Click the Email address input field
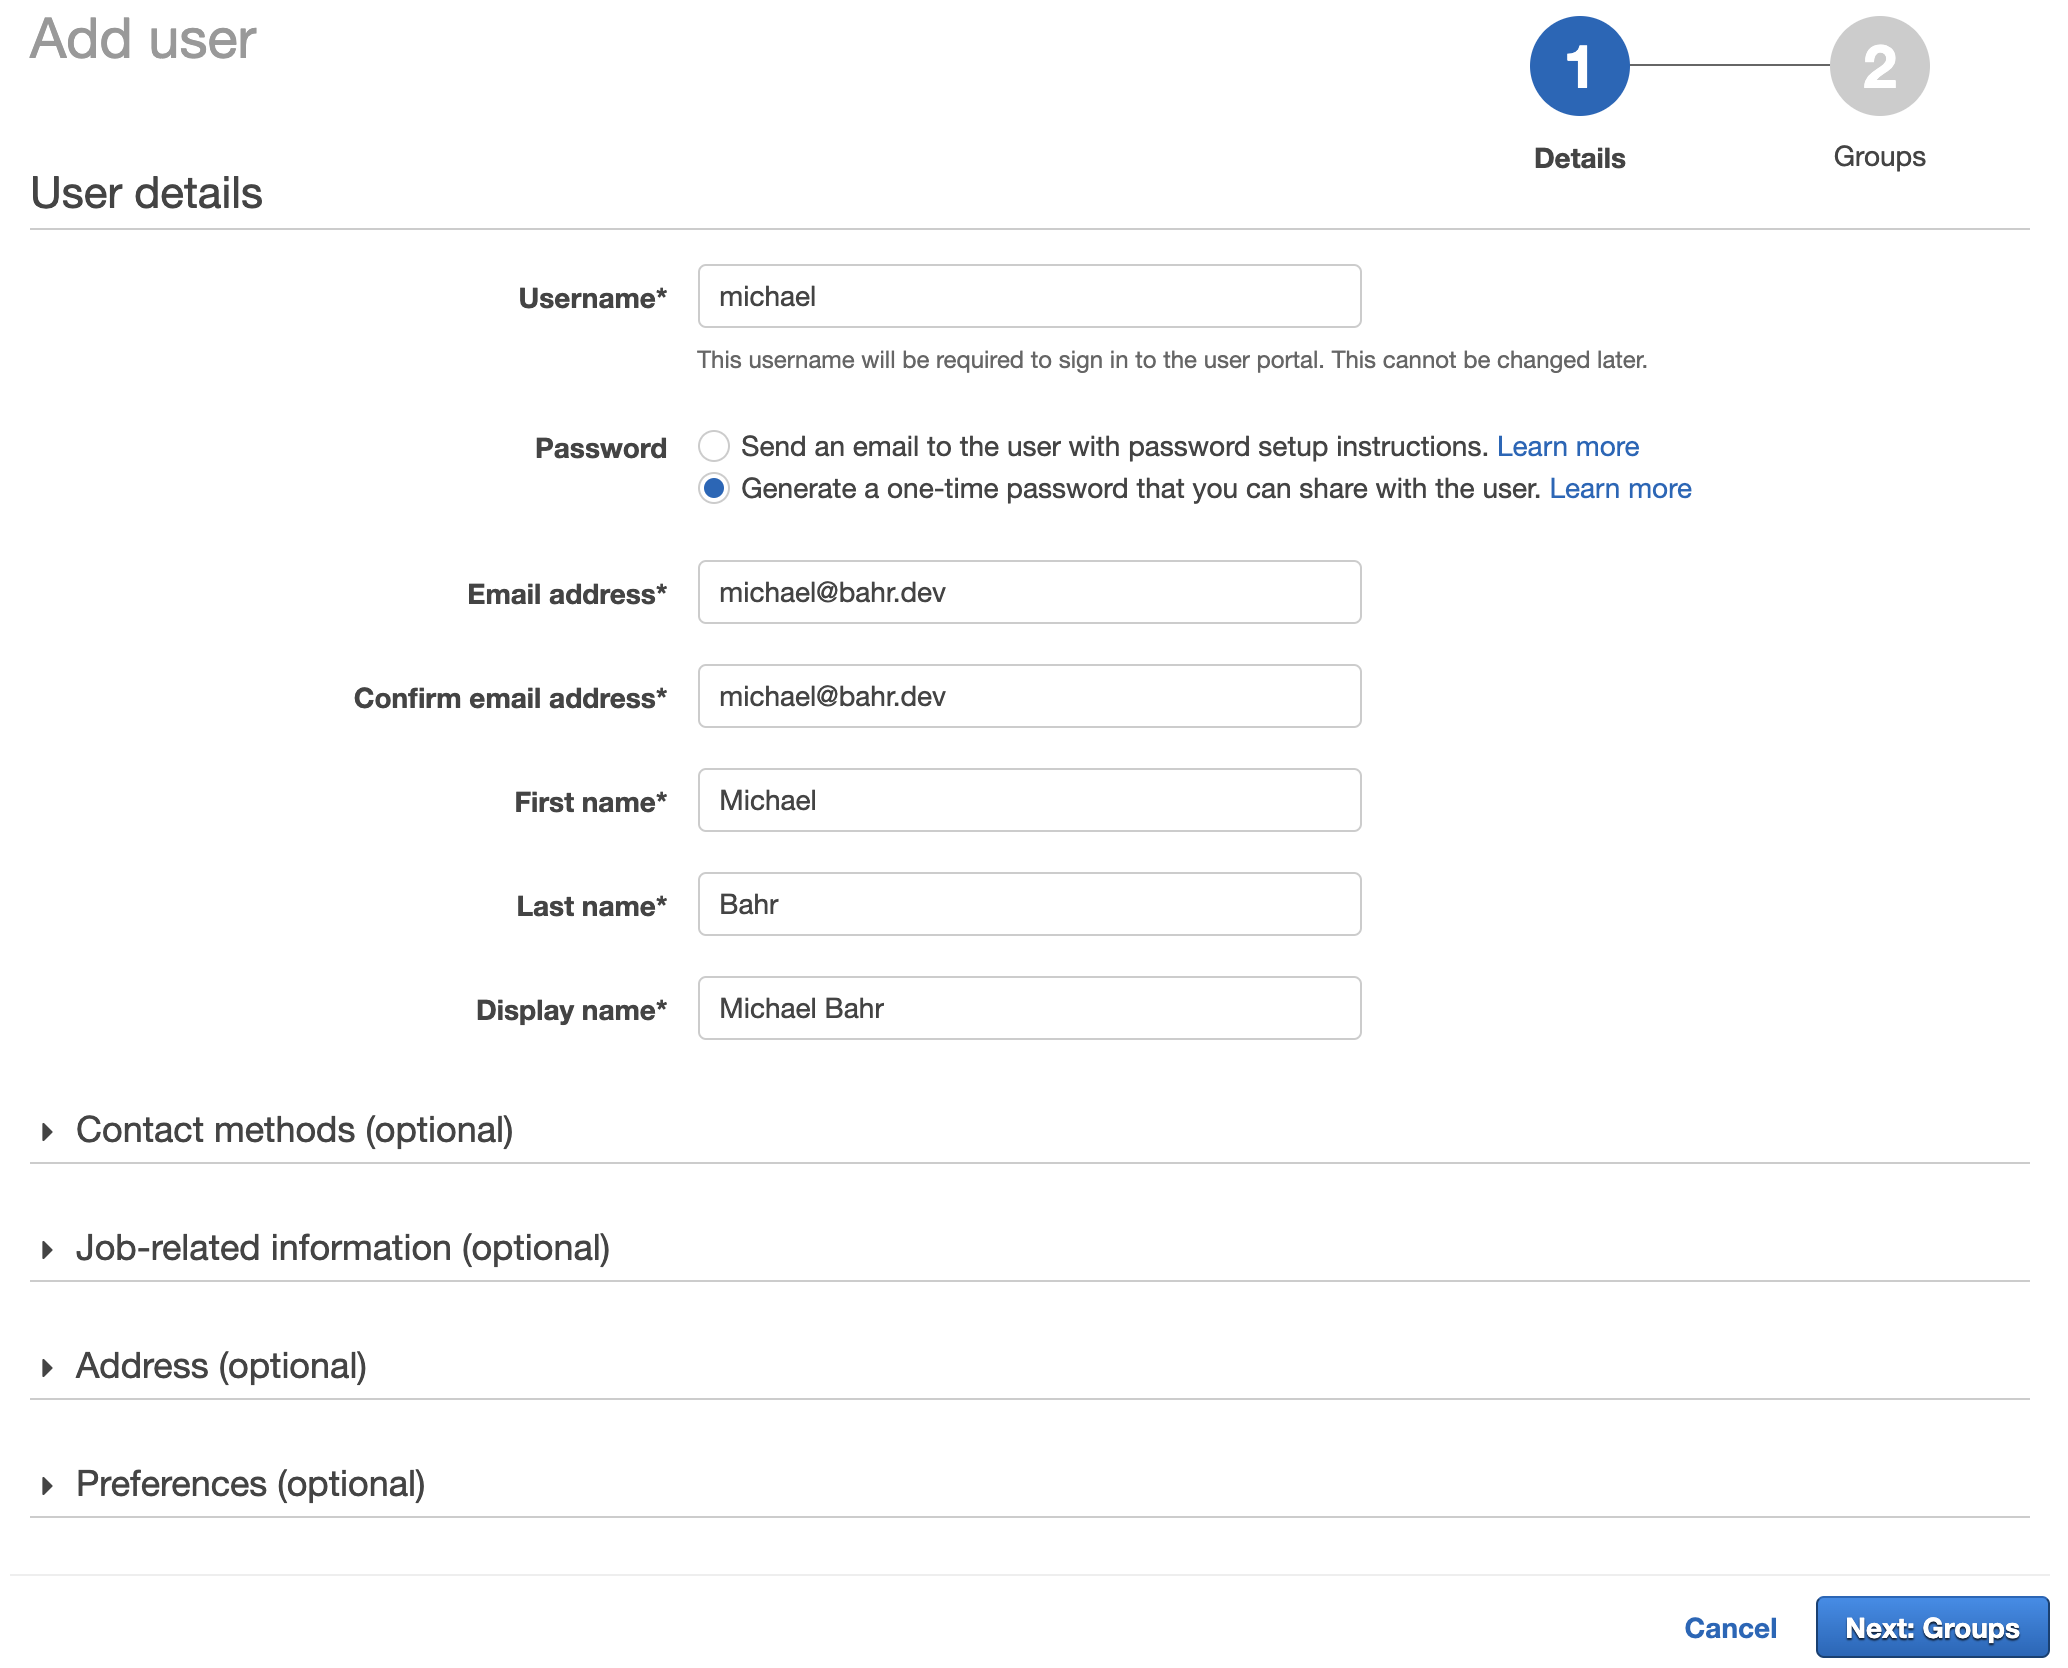The image size is (2068, 1668). click(1029, 592)
